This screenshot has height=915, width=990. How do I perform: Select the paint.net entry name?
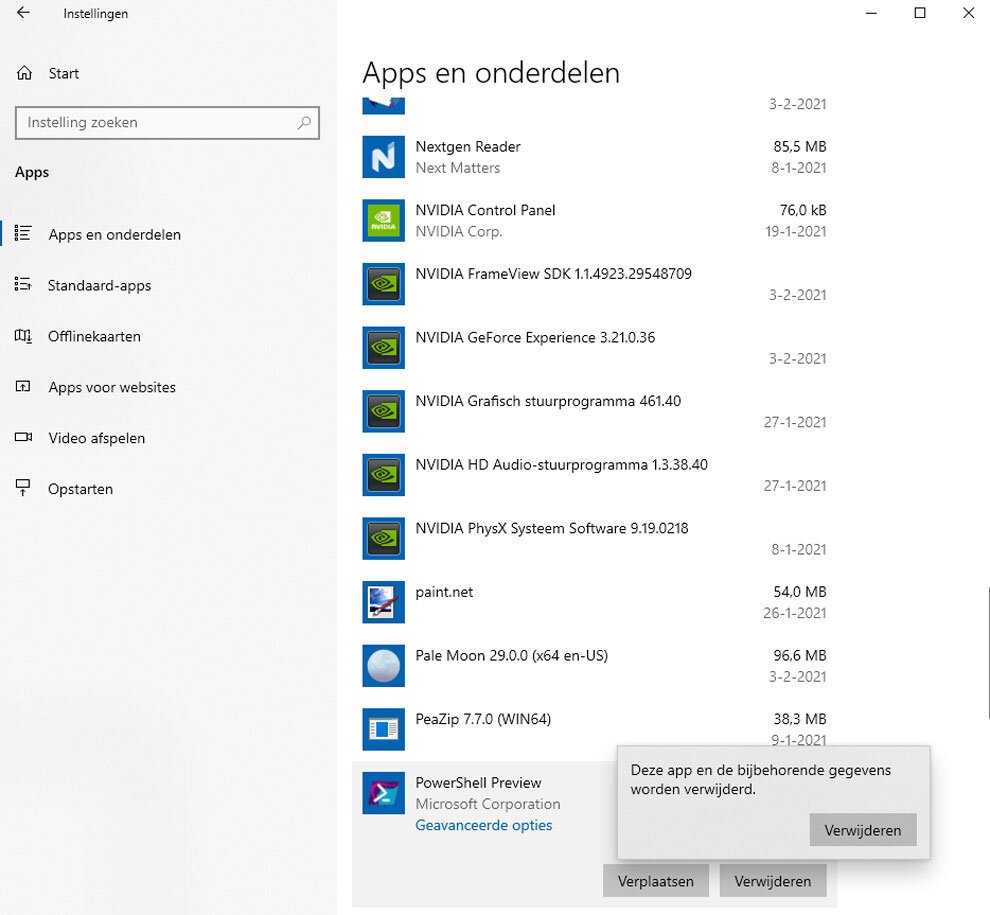pyautogui.click(x=444, y=592)
